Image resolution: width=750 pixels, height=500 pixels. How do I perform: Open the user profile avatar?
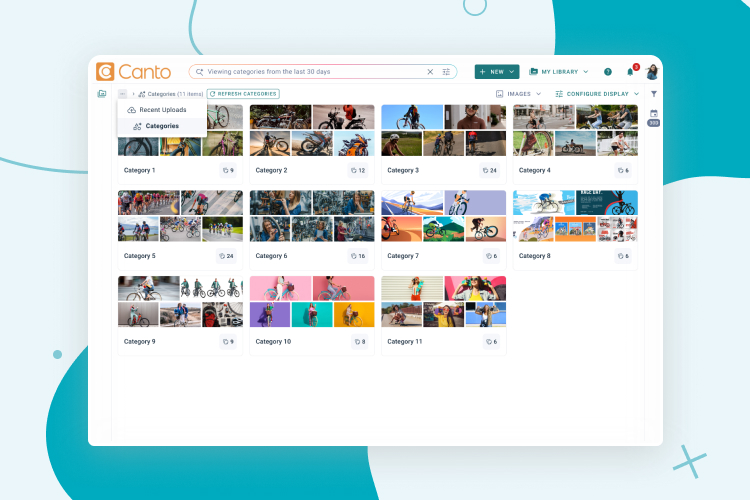pos(651,72)
